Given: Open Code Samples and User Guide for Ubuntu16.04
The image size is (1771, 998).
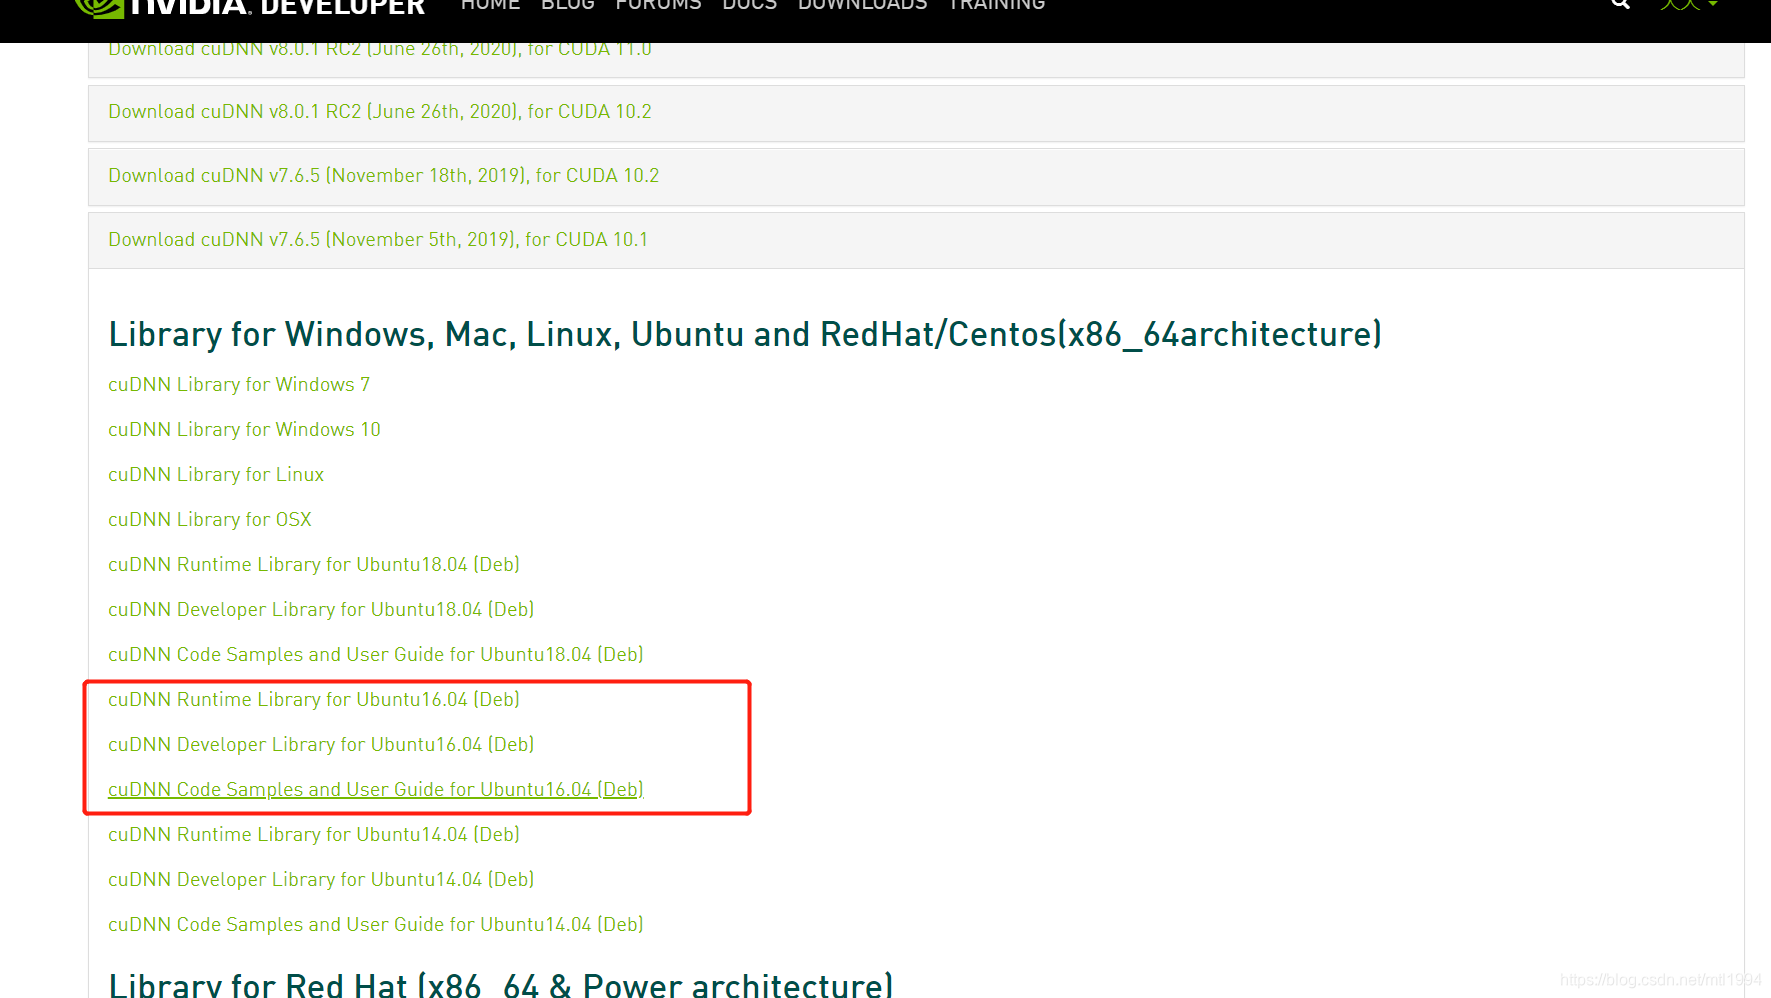Looking at the screenshot, I should coord(376,790).
